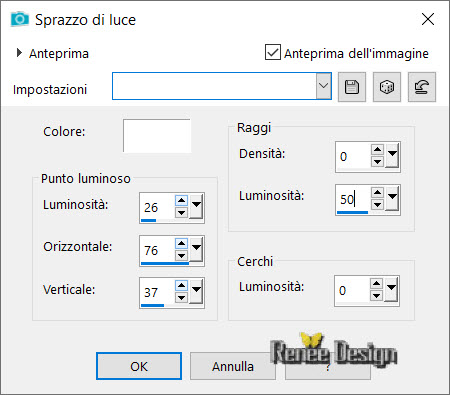Reset settings to default with arrow icon
Image resolution: width=450 pixels, height=395 pixels.
[422, 87]
